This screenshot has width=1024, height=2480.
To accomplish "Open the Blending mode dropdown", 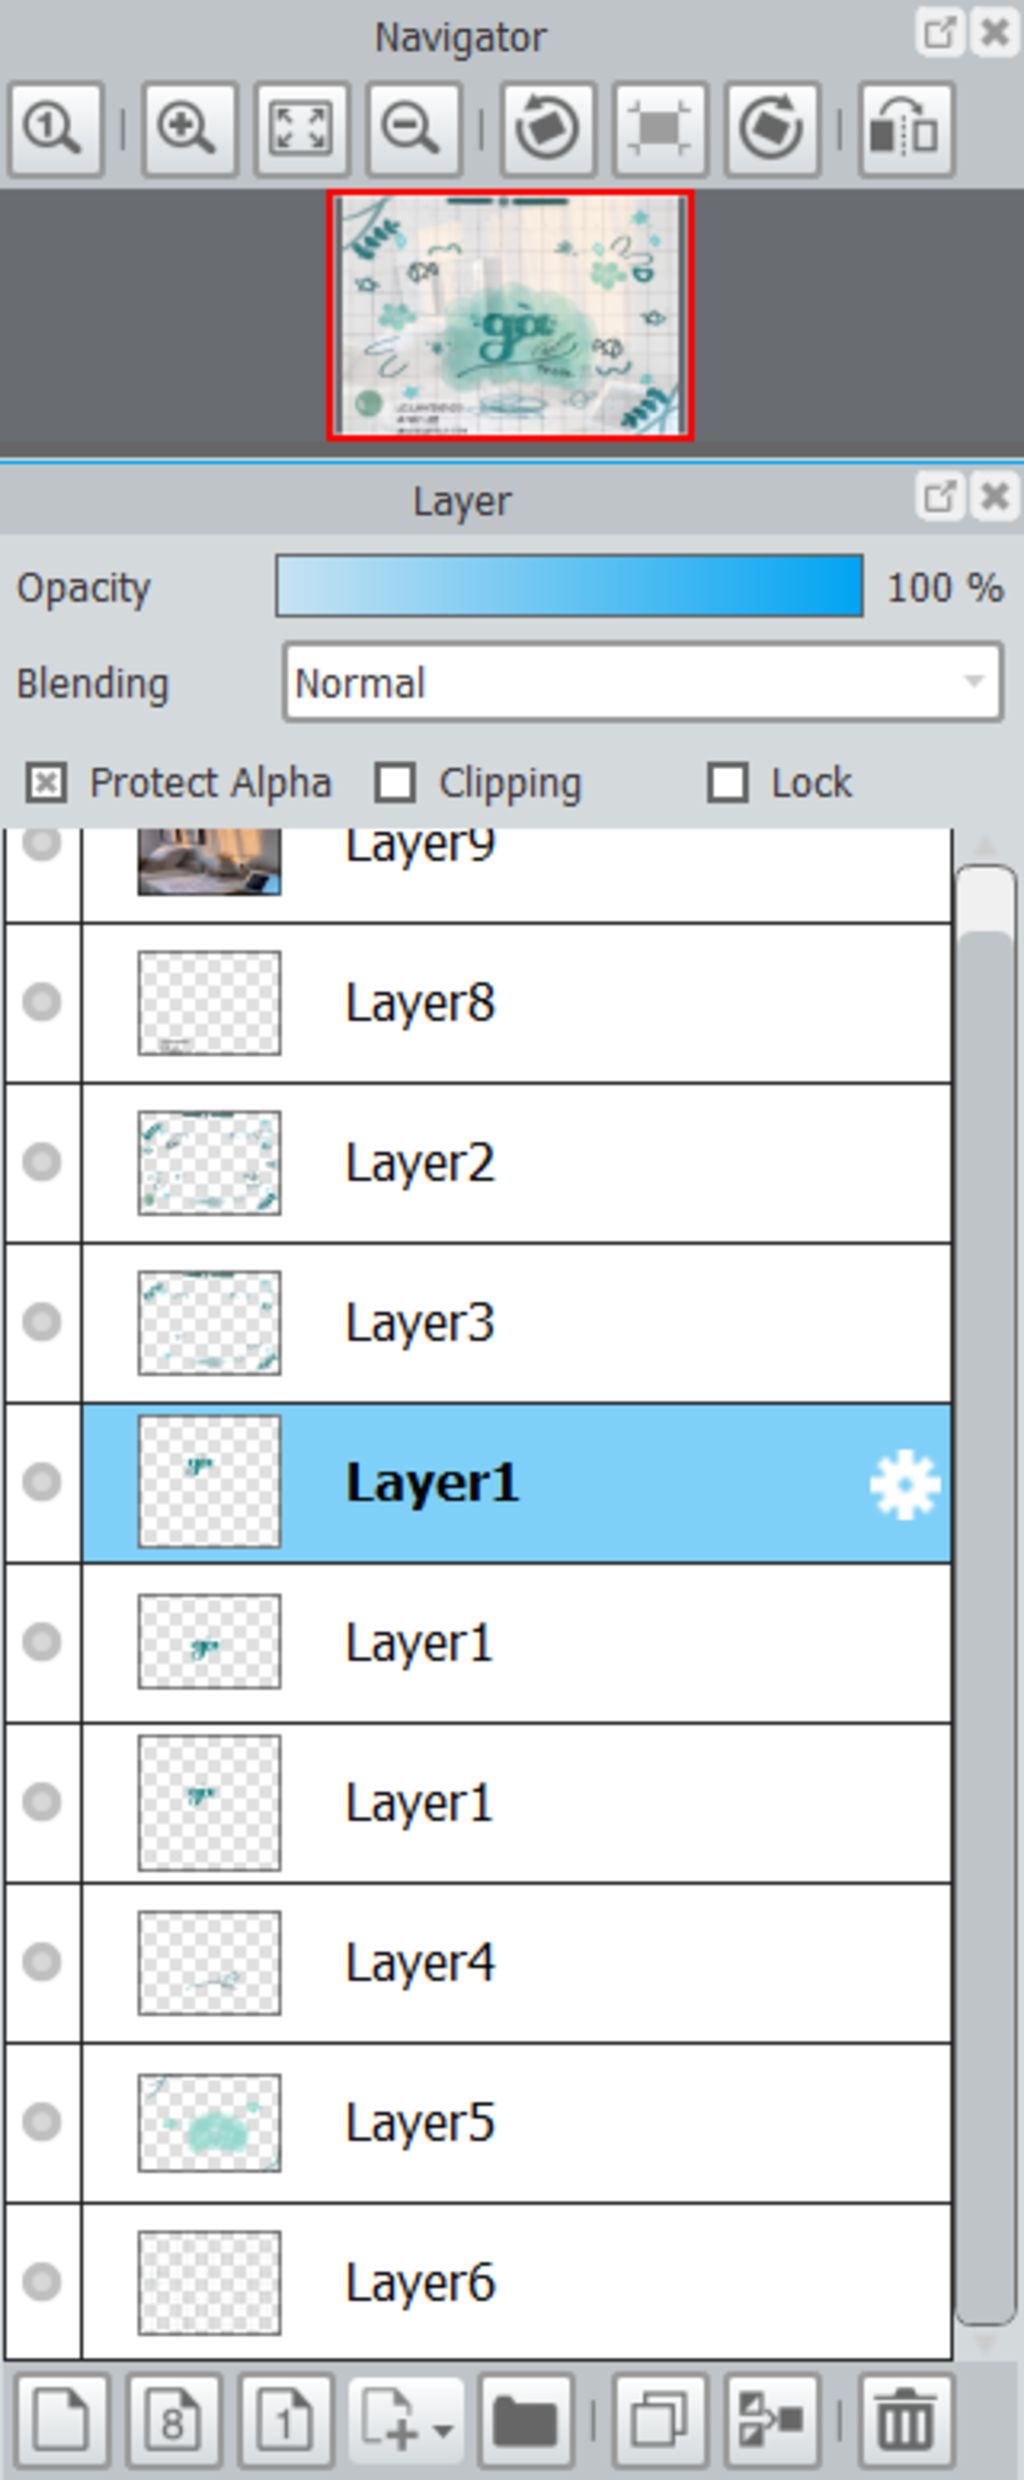I will [x=642, y=683].
